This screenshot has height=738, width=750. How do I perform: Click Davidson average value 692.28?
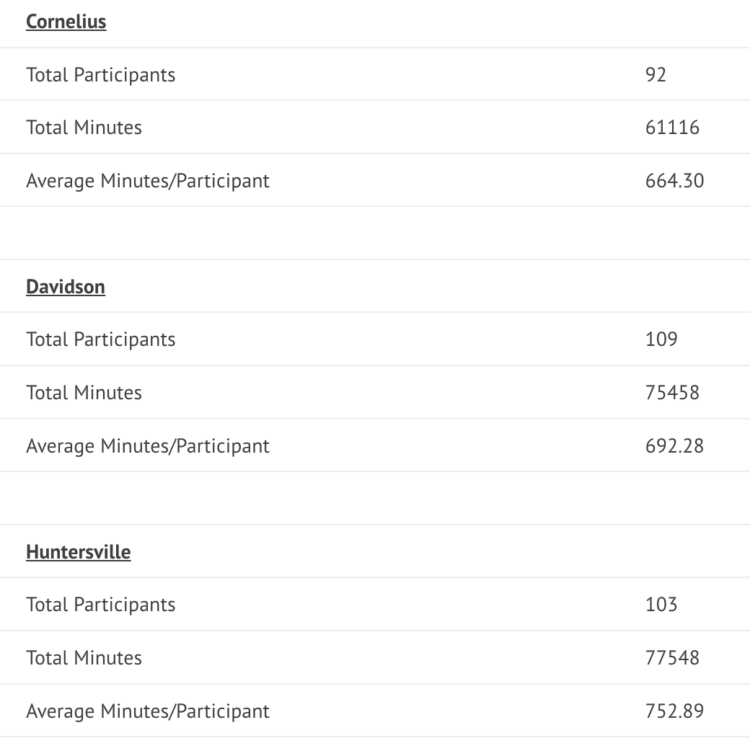(x=675, y=446)
